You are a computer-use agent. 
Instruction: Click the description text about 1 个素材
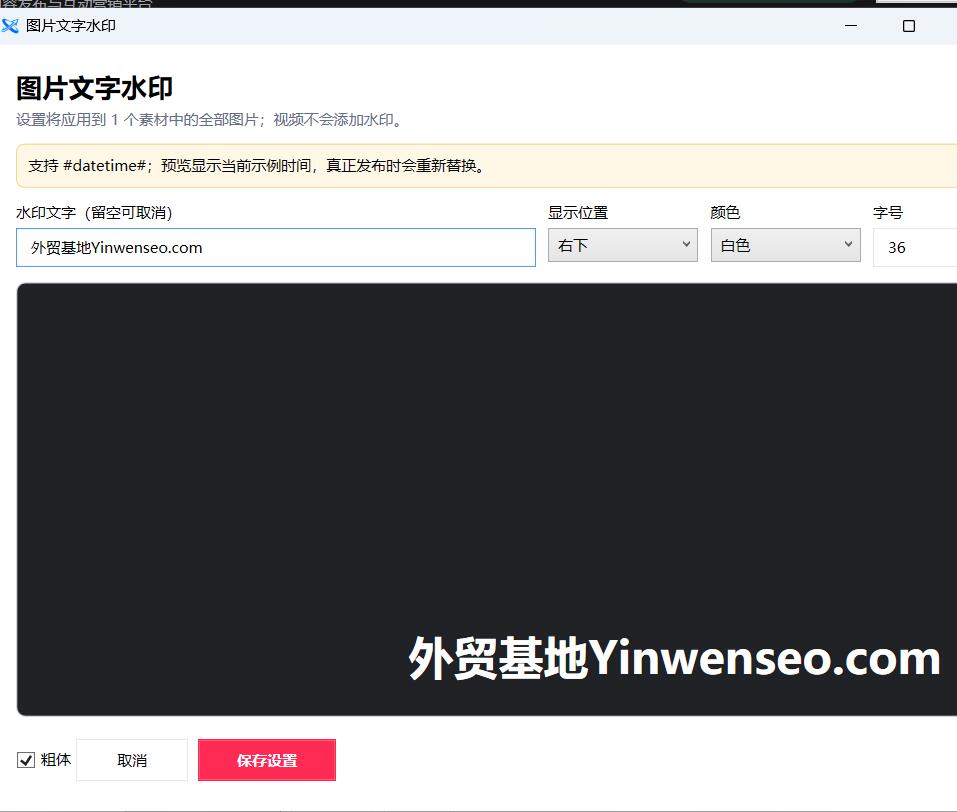tap(209, 120)
